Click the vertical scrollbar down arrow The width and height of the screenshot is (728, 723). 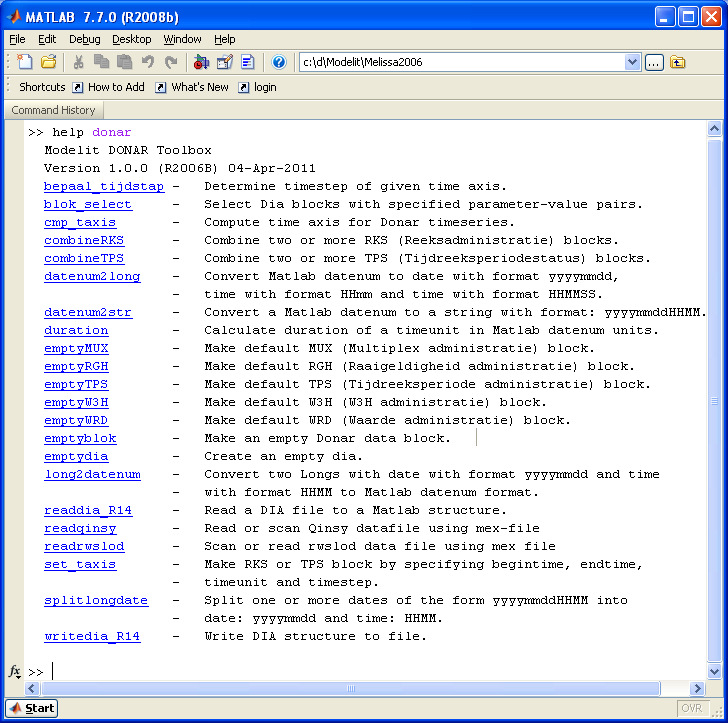coord(714,671)
